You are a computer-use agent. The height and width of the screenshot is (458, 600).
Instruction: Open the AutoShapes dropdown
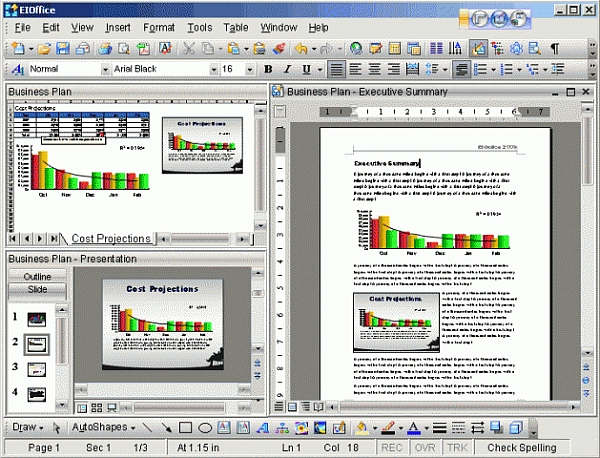tap(103, 427)
